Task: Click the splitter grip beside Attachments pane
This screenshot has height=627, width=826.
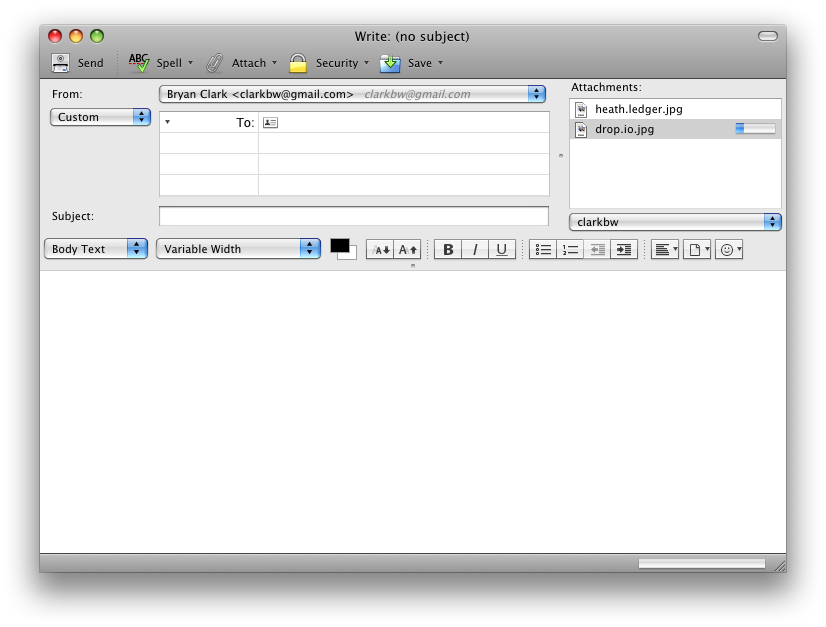Action: pyautogui.click(x=560, y=155)
